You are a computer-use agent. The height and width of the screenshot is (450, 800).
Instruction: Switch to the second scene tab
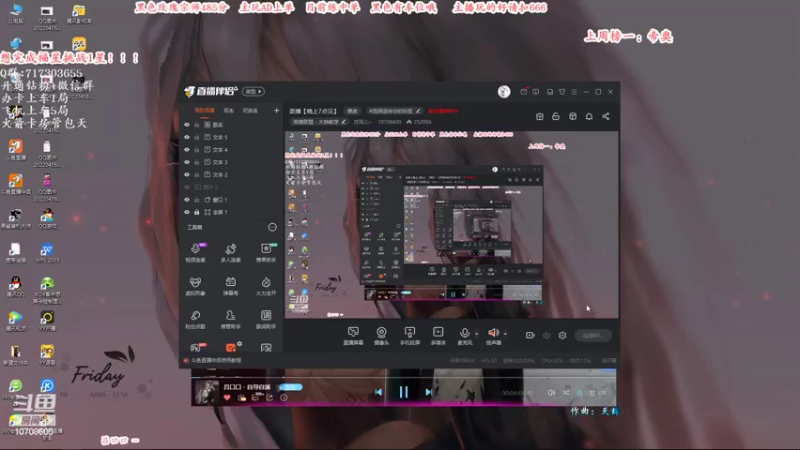click(x=229, y=110)
